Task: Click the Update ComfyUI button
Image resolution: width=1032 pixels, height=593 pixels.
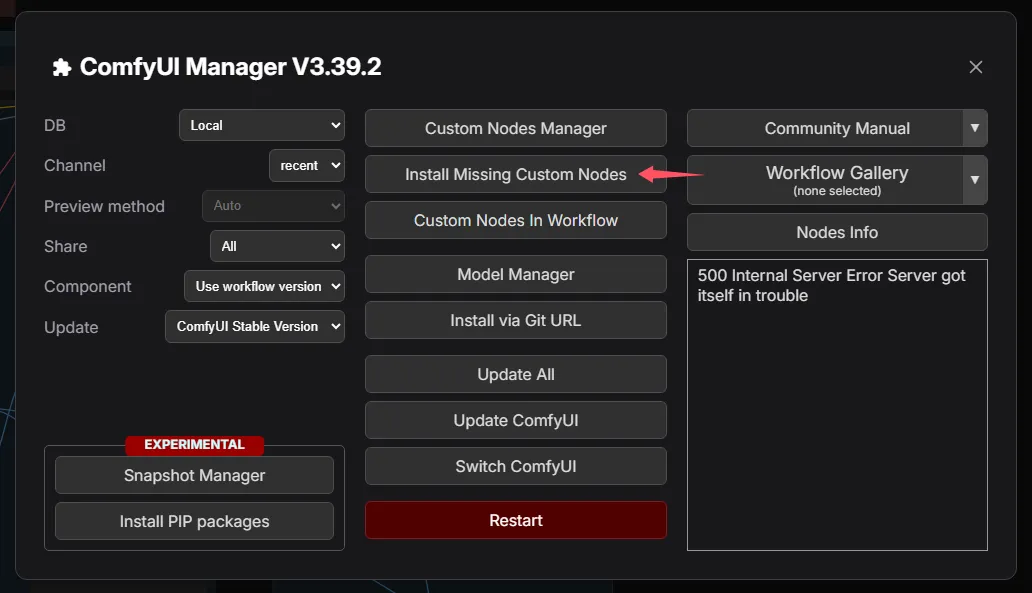Action: (x=516, y=421)
